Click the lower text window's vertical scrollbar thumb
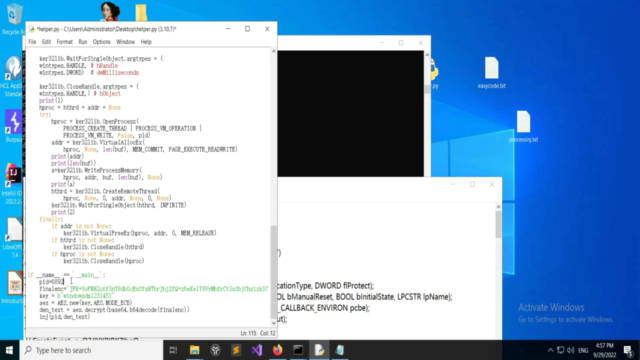The width and height of the screenshot is (640, 360). [x=498, y=224]
